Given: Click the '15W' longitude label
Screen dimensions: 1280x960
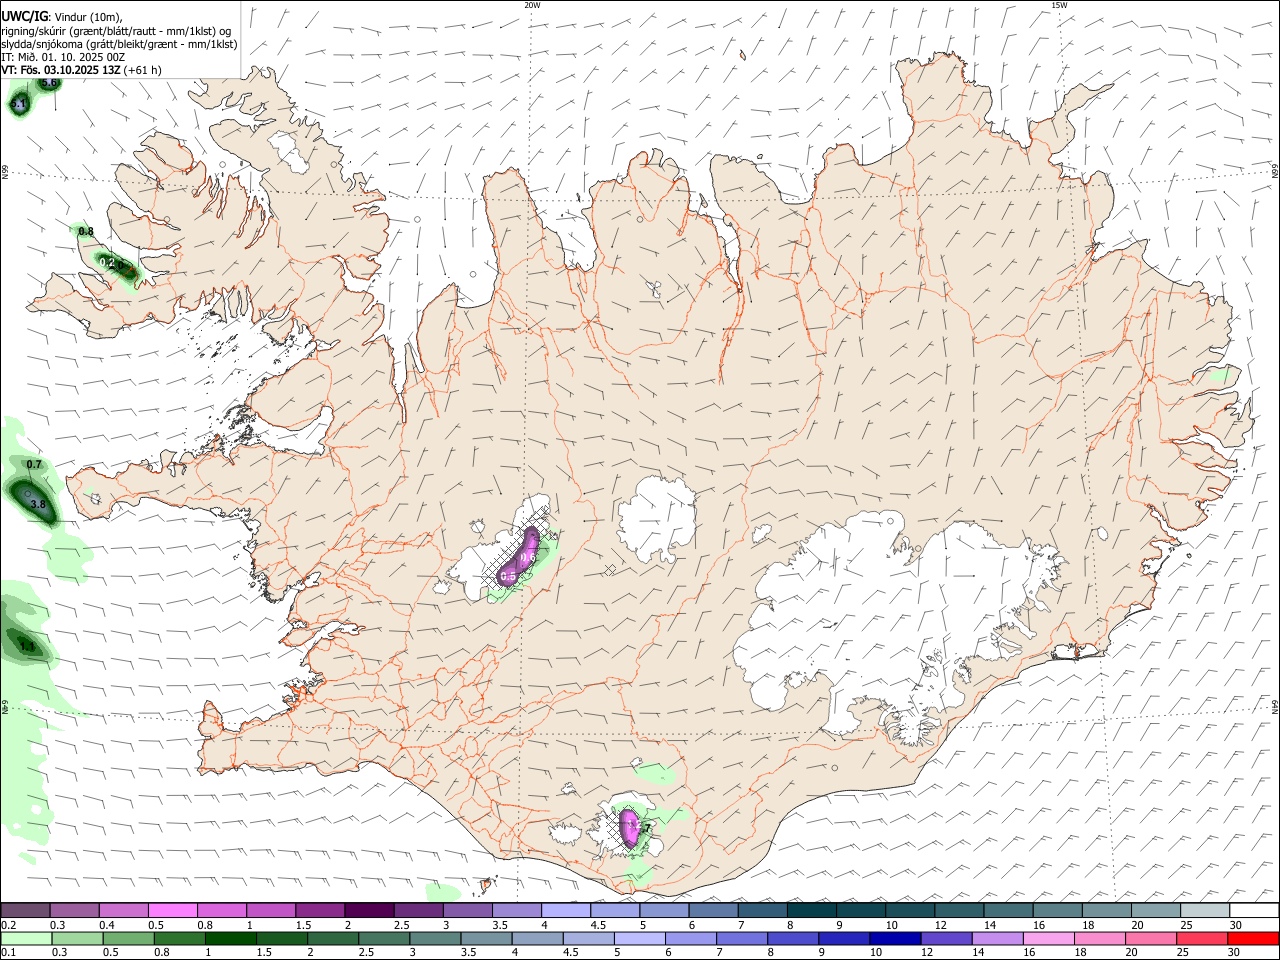Looking at the screenshot, I should (x=1059, y=5).
